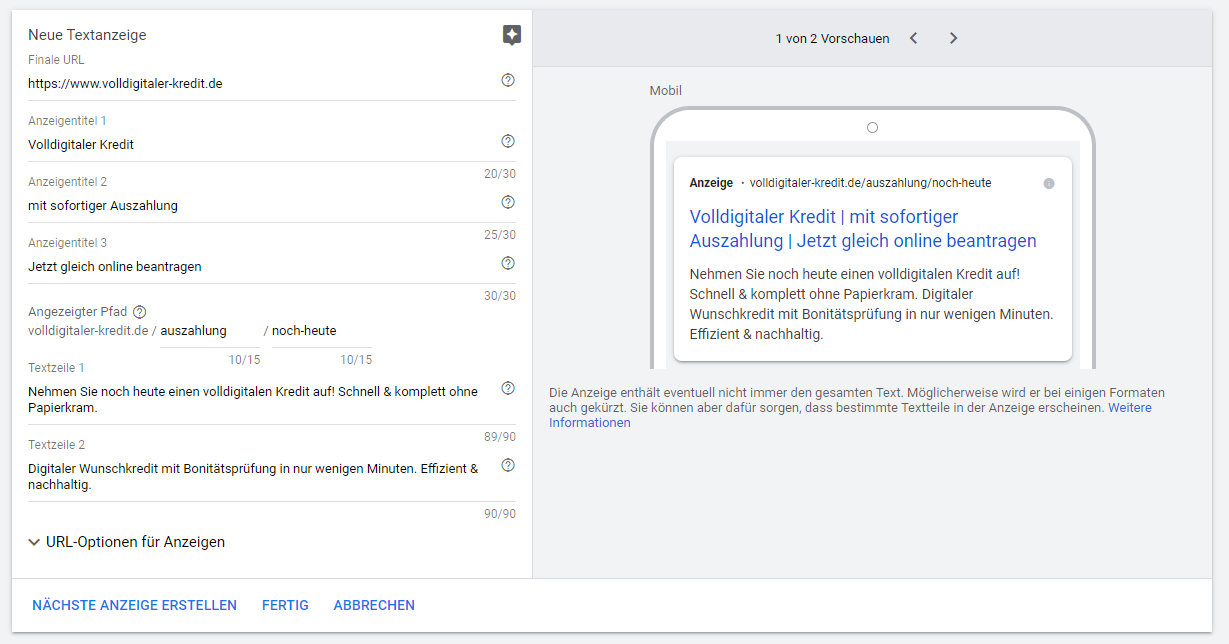Open help icon for Textzeile 2

pyautogui.click(x=508, y=465)
